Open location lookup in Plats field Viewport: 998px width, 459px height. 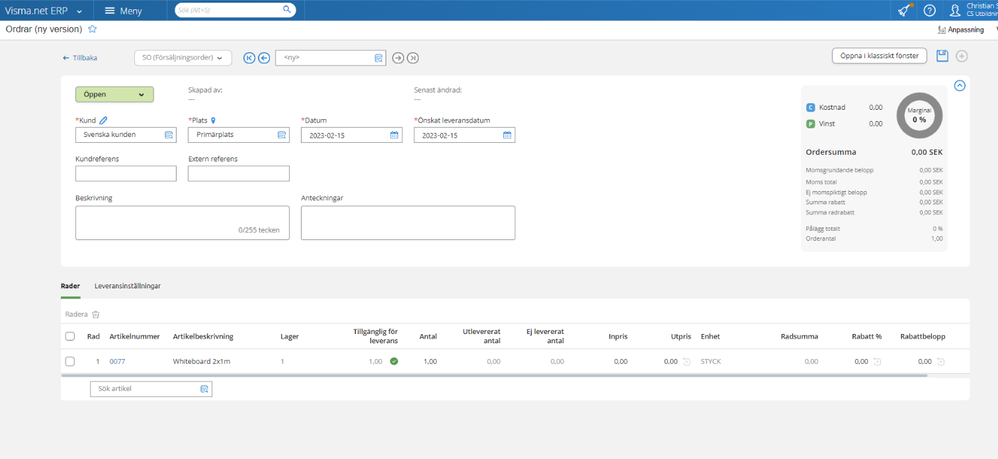281,135
